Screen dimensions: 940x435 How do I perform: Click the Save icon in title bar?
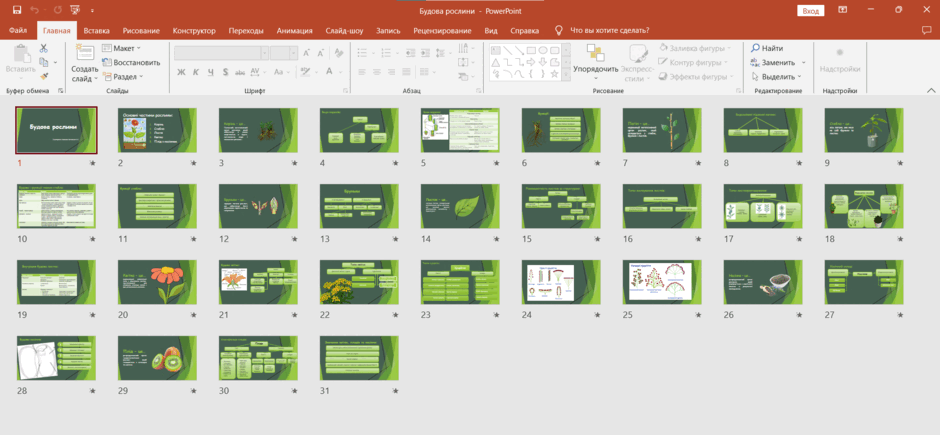(x=16, y=10)
